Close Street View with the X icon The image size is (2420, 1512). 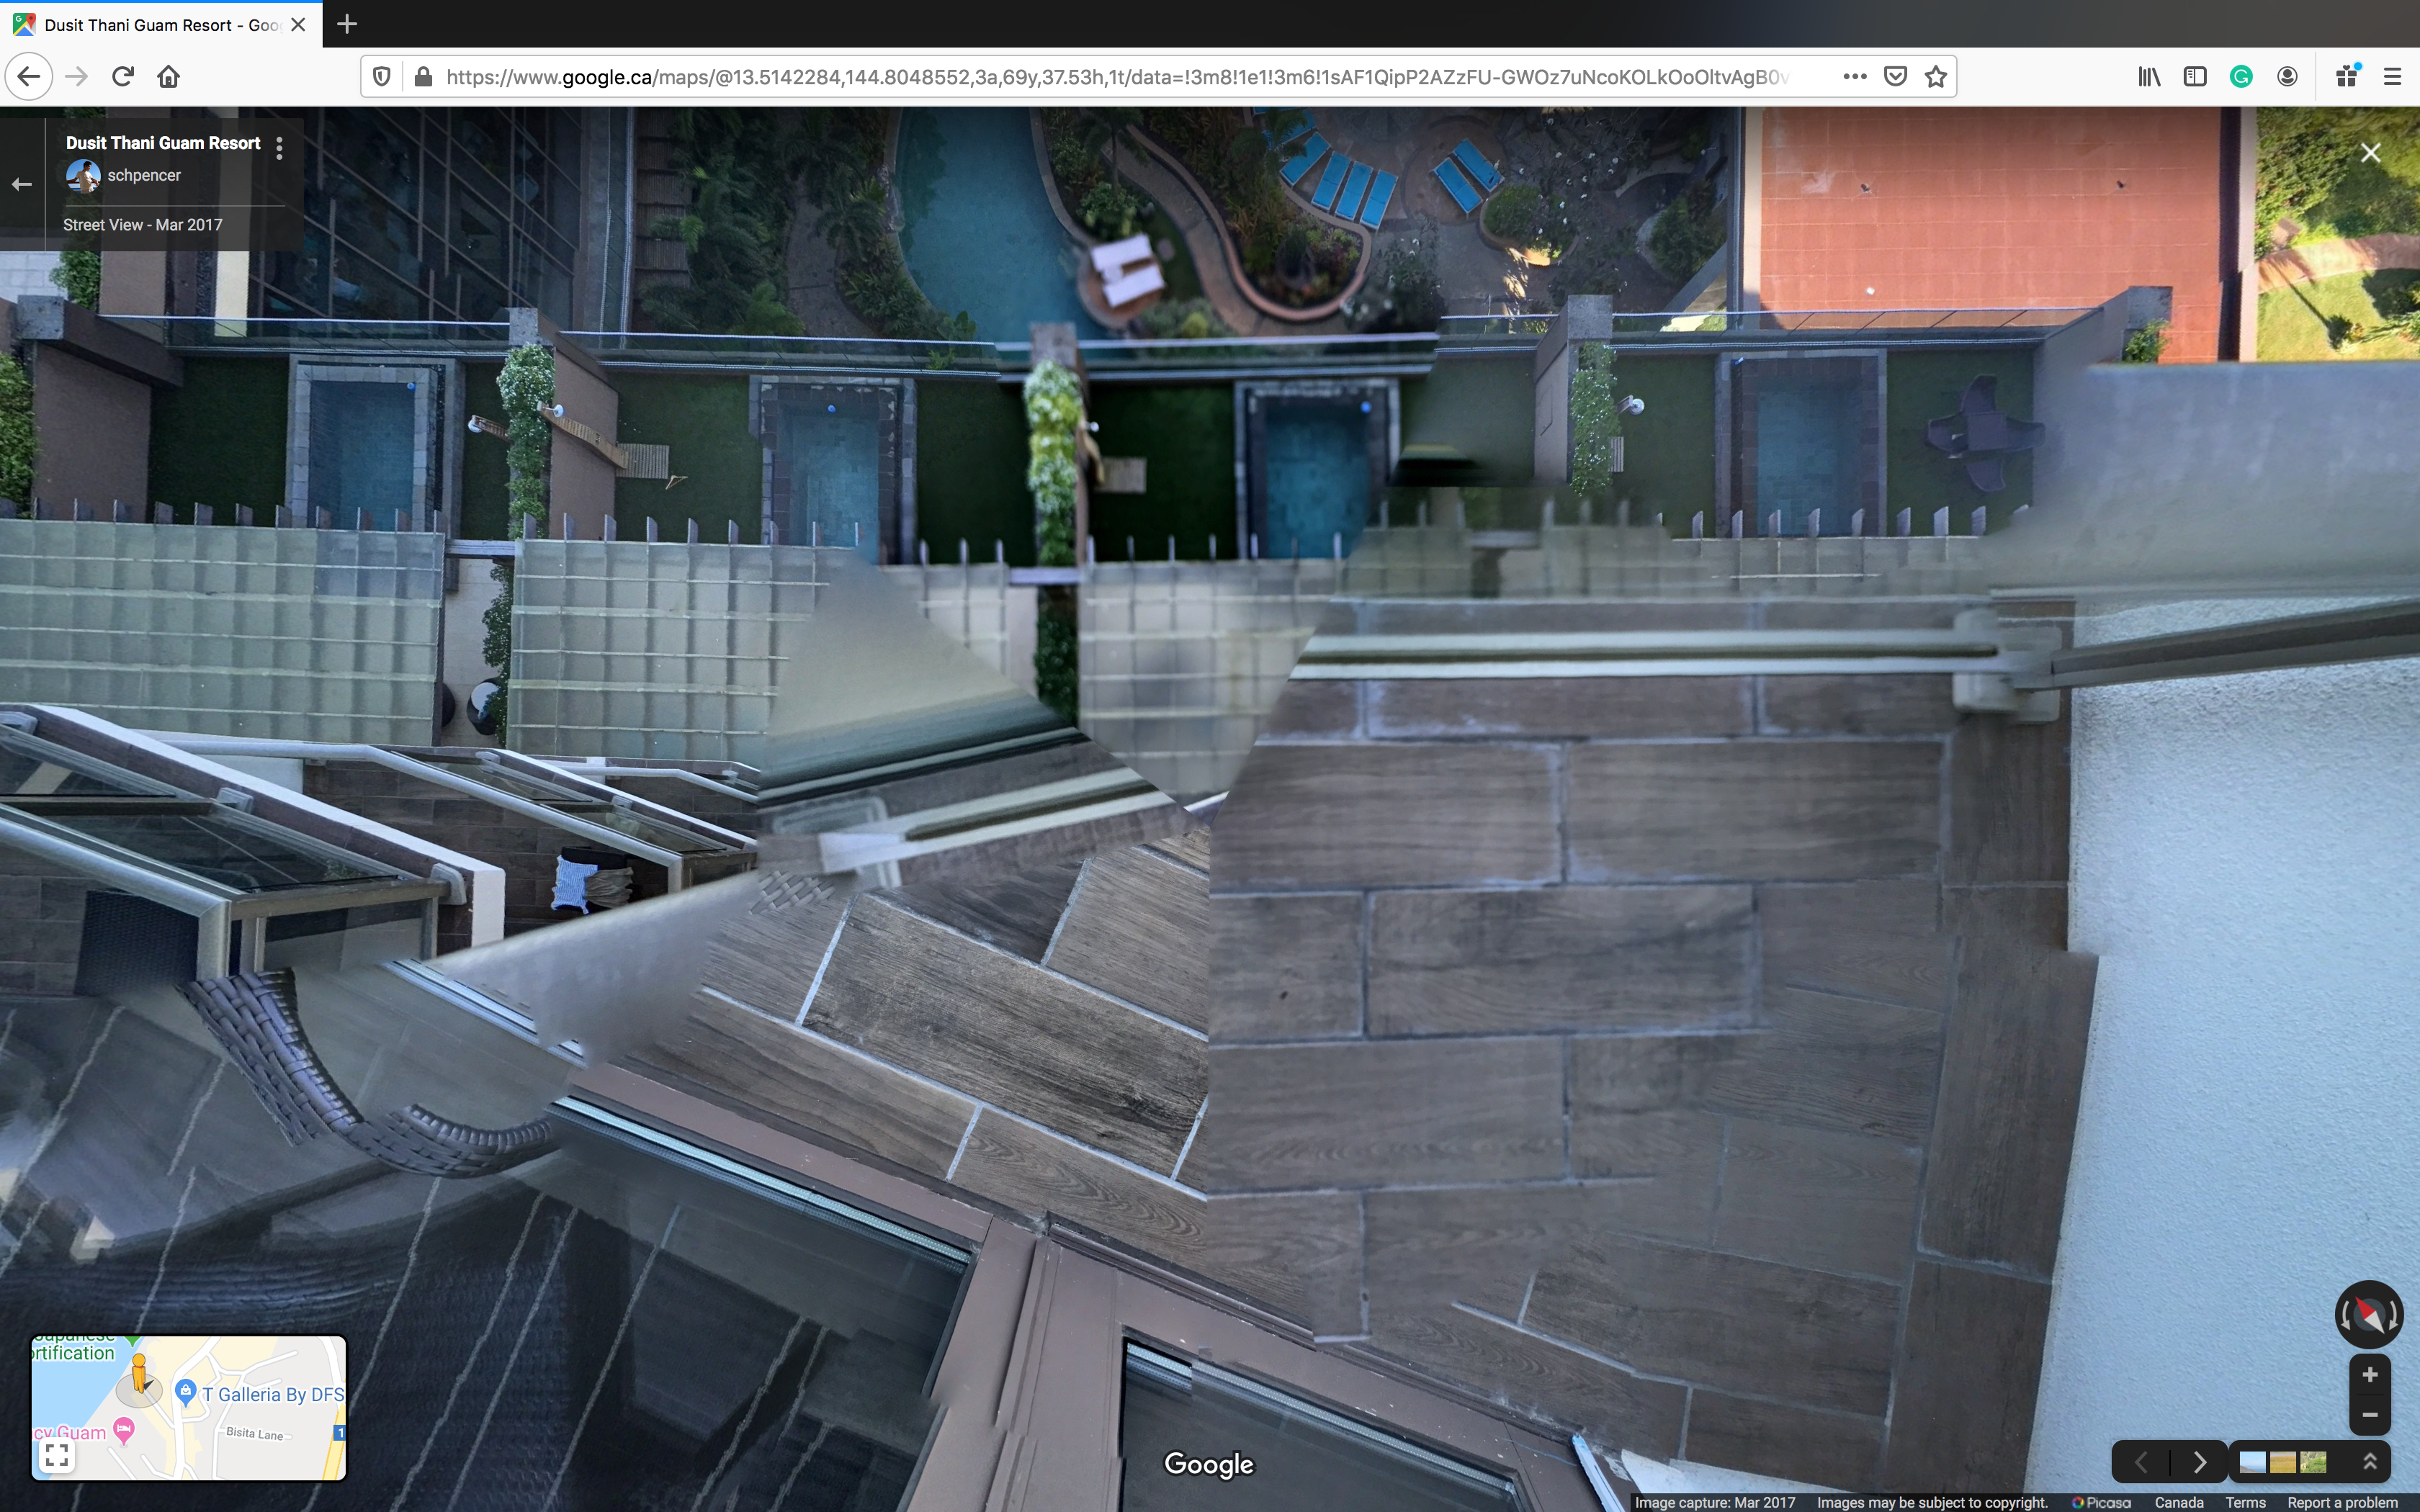click(2370, 152)
